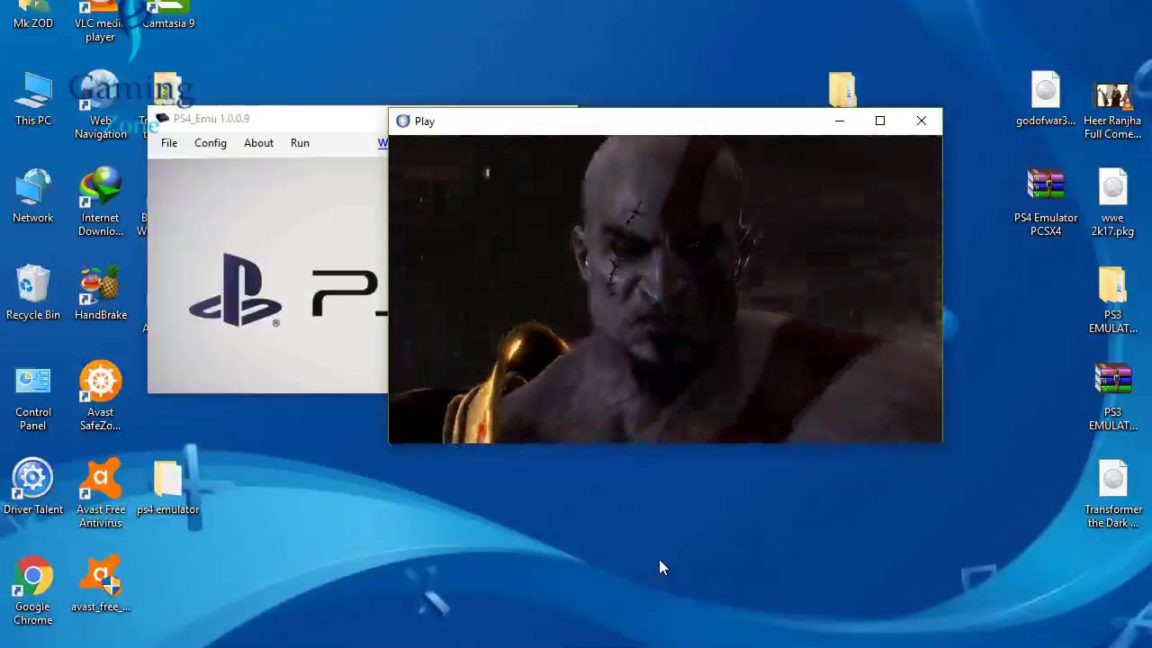Launch VLC media player
The height and width of the screenshot is (648, 1152).
pyautogui.click(x=99, y=8)
